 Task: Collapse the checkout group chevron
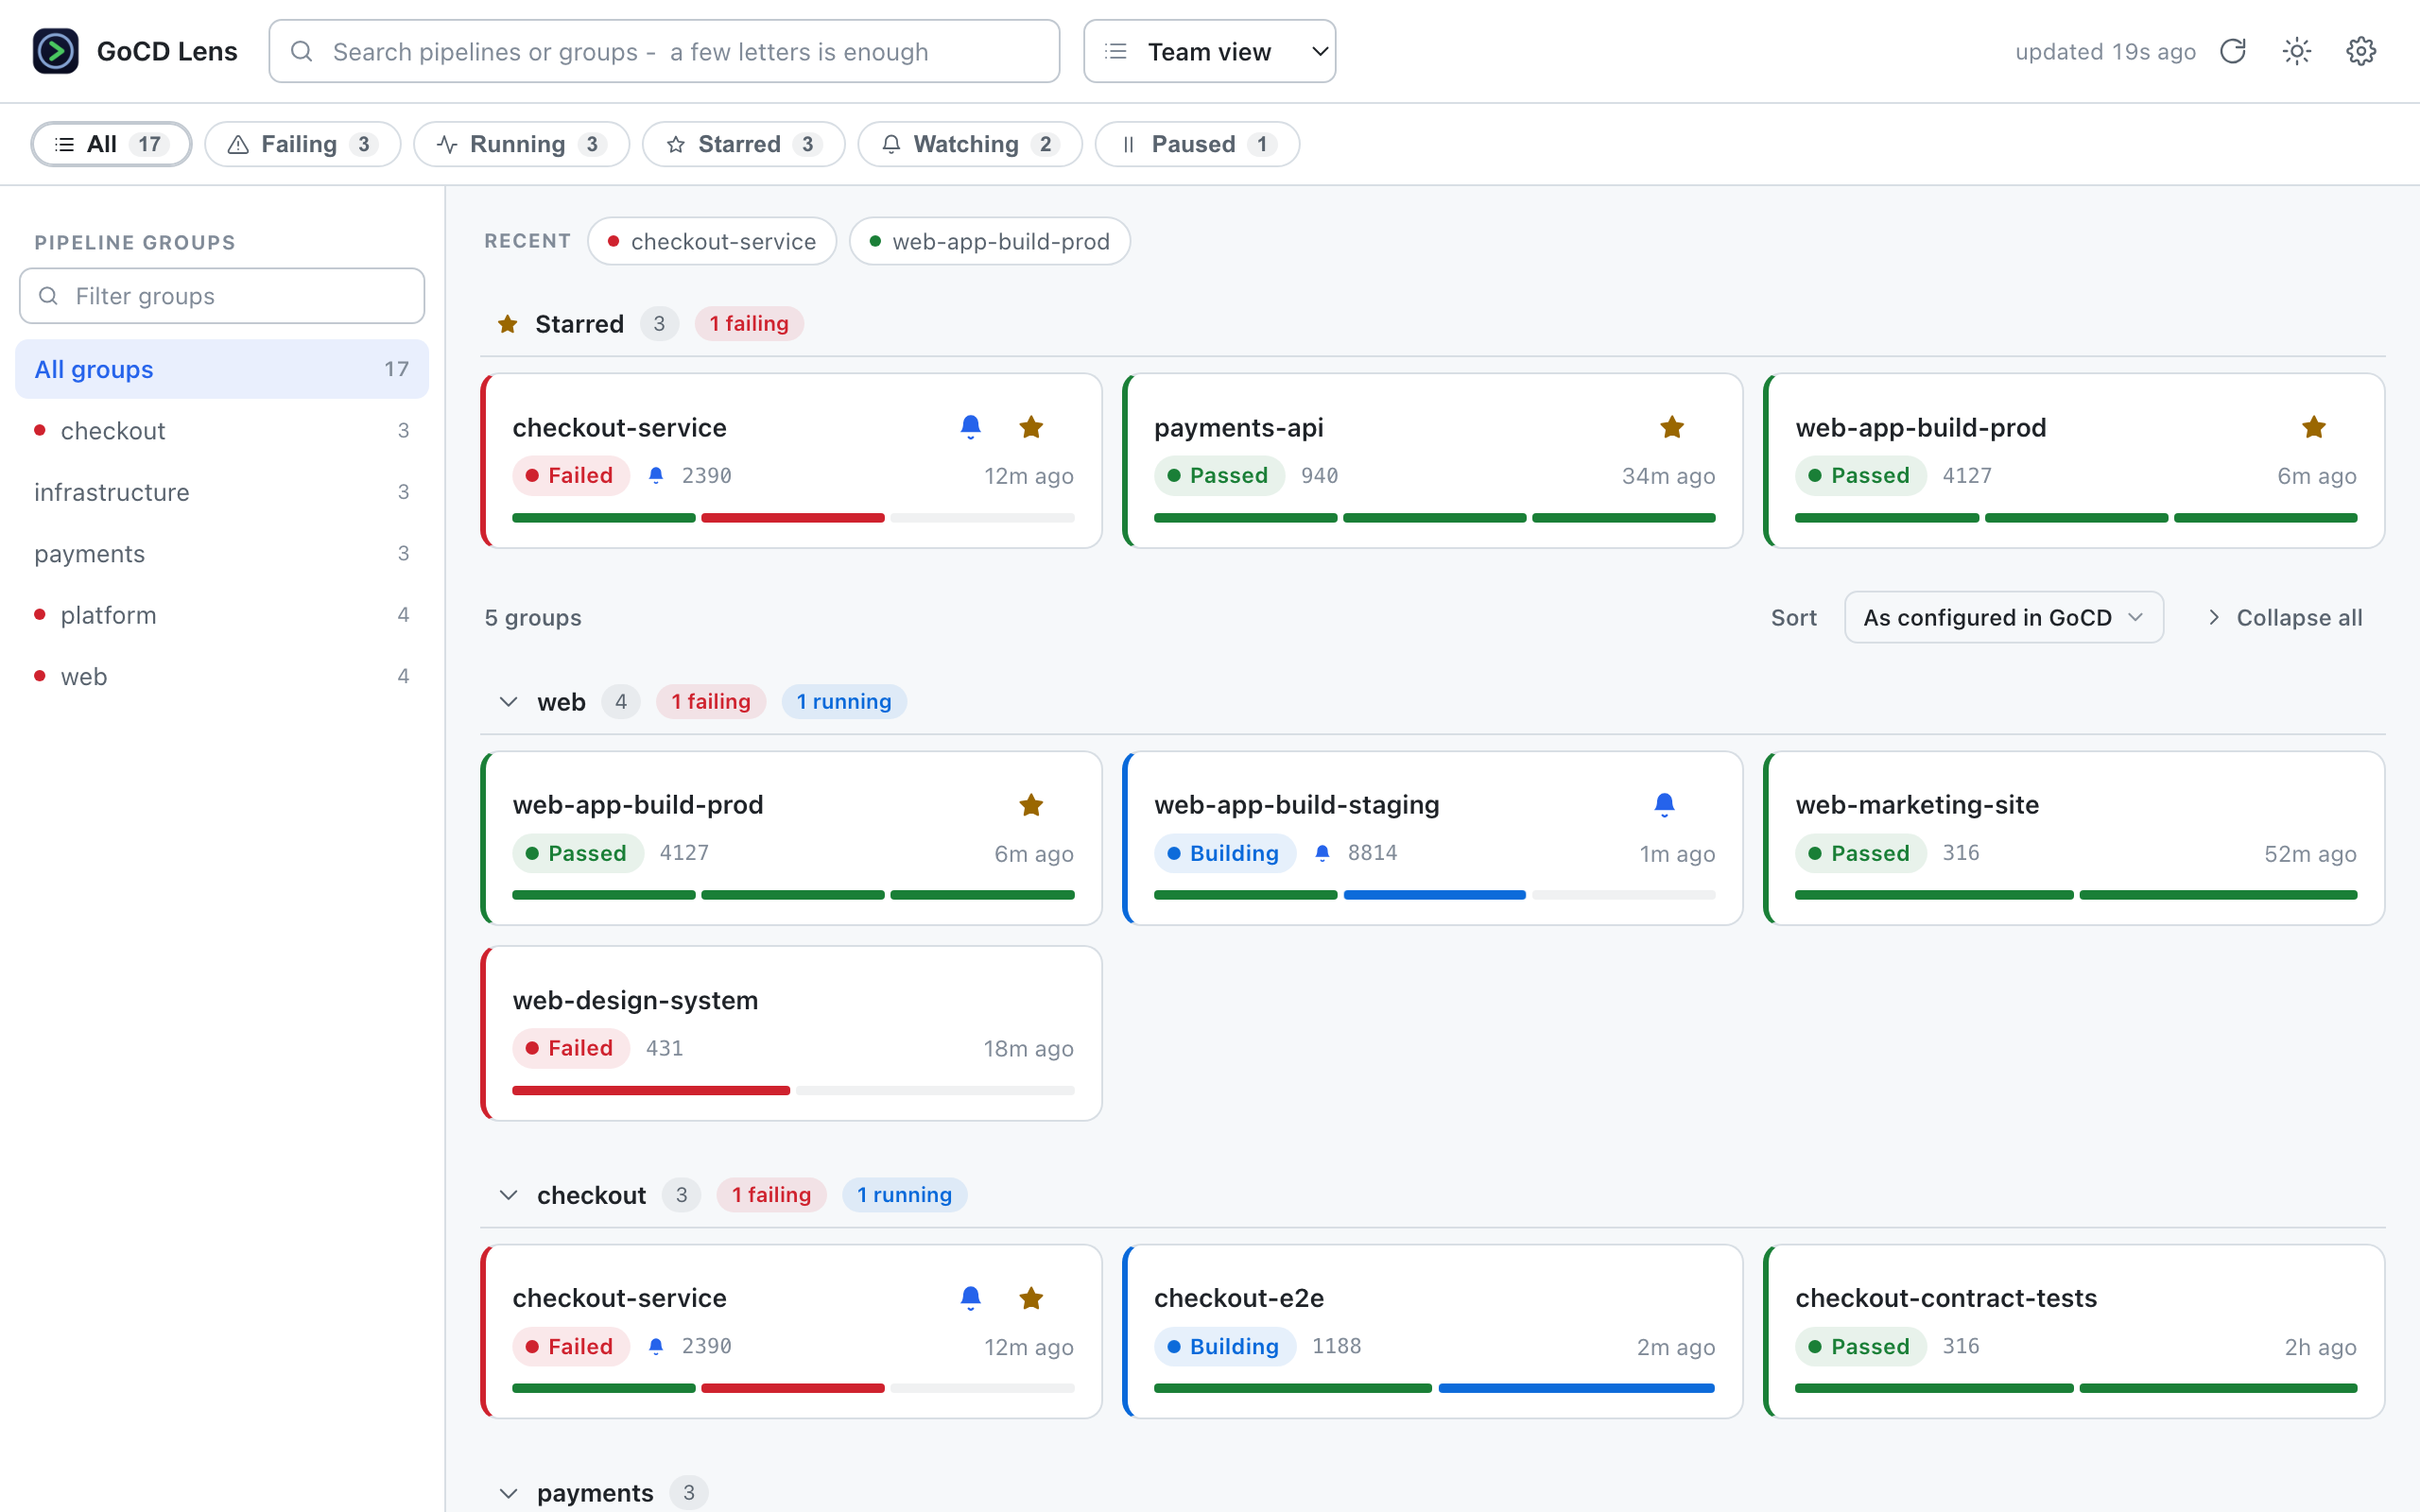(508, 1195)
